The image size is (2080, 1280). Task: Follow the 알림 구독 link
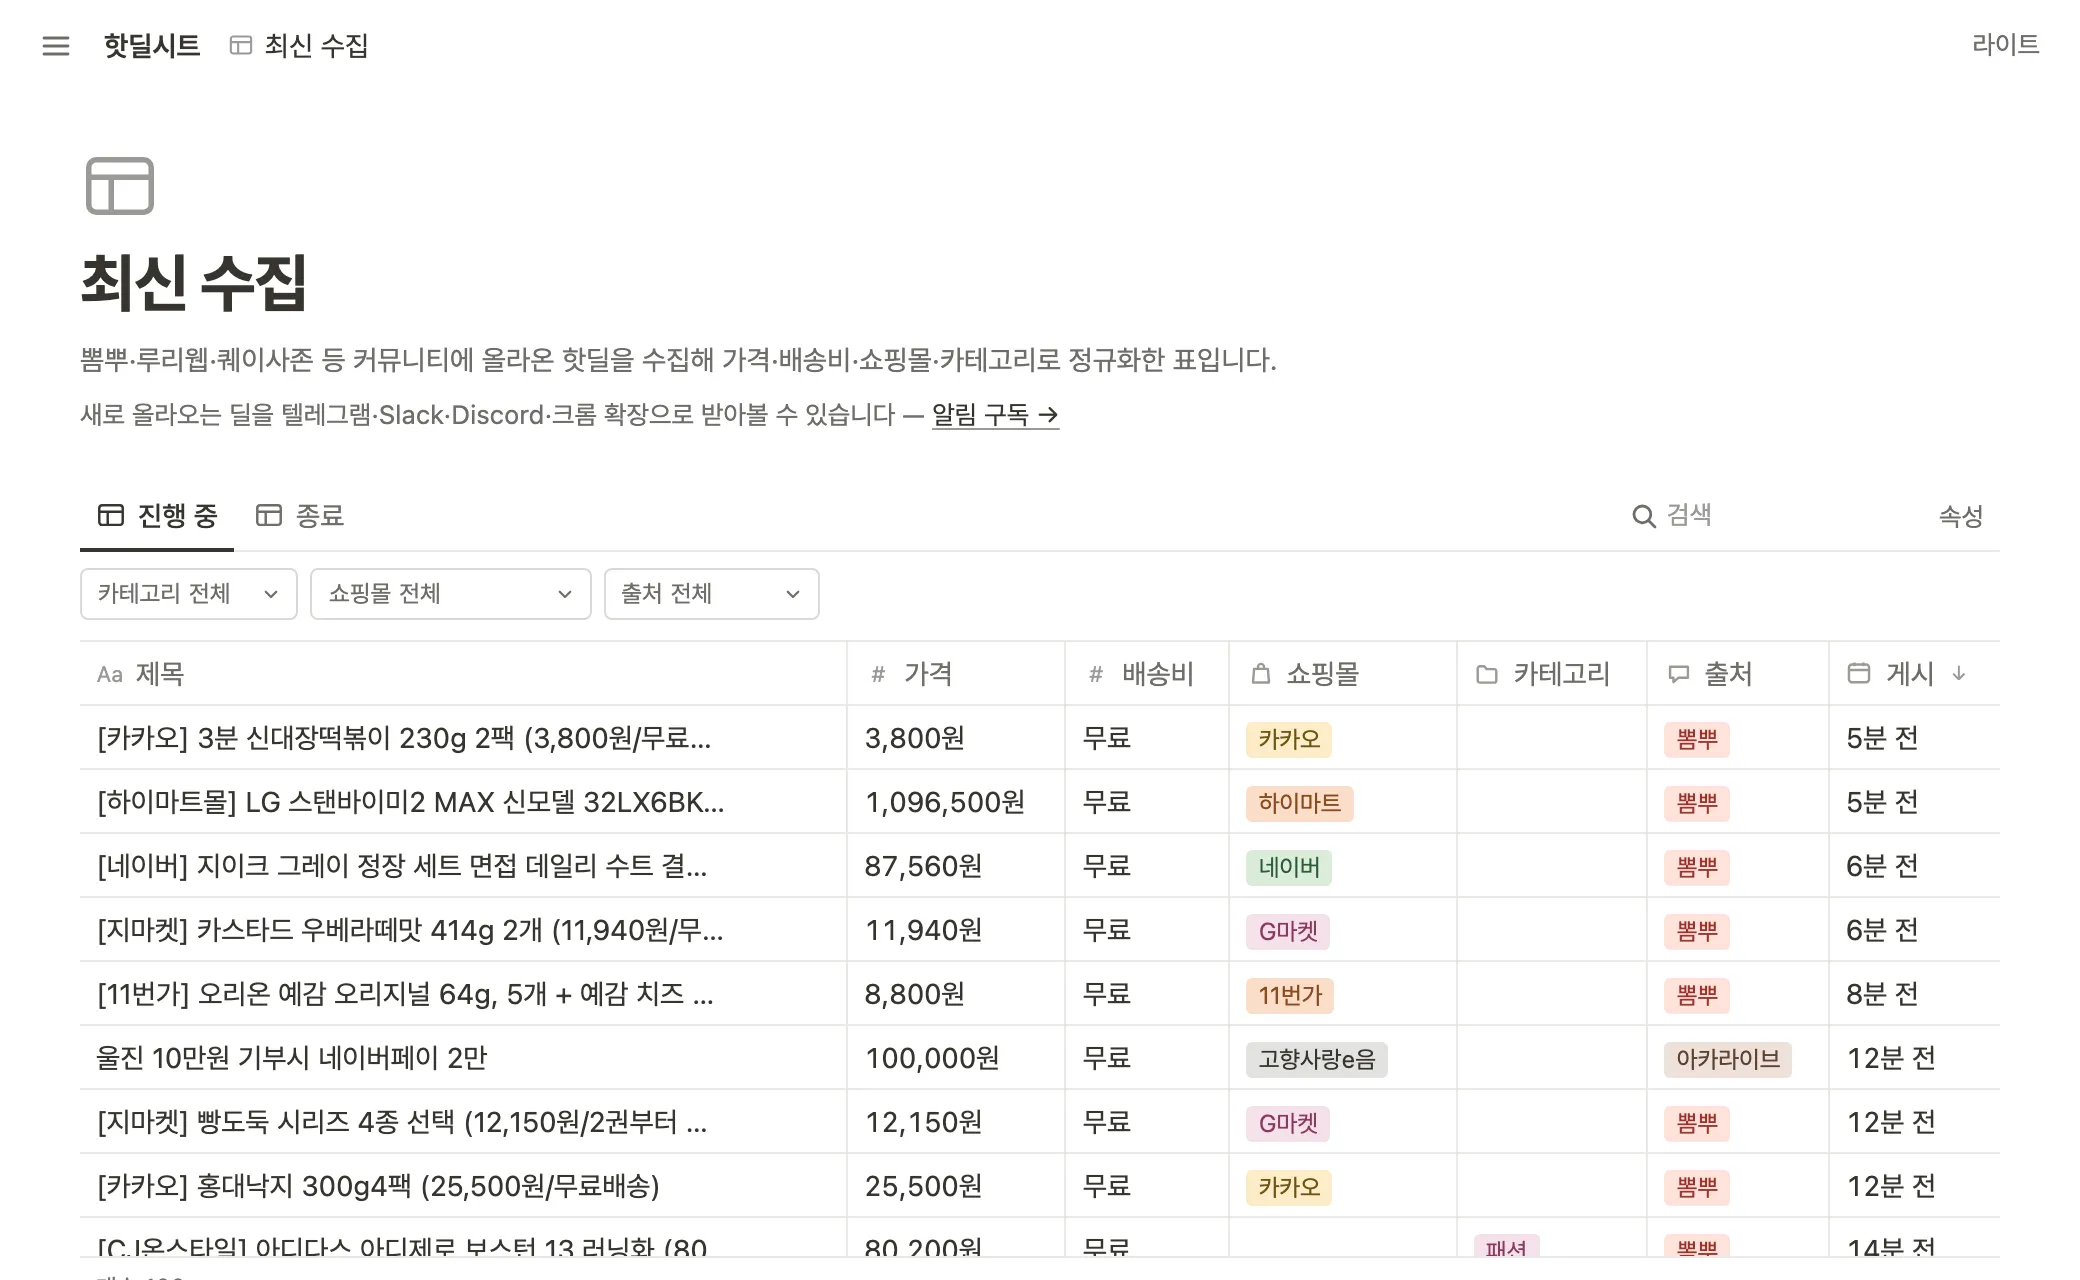click(995, 415)
